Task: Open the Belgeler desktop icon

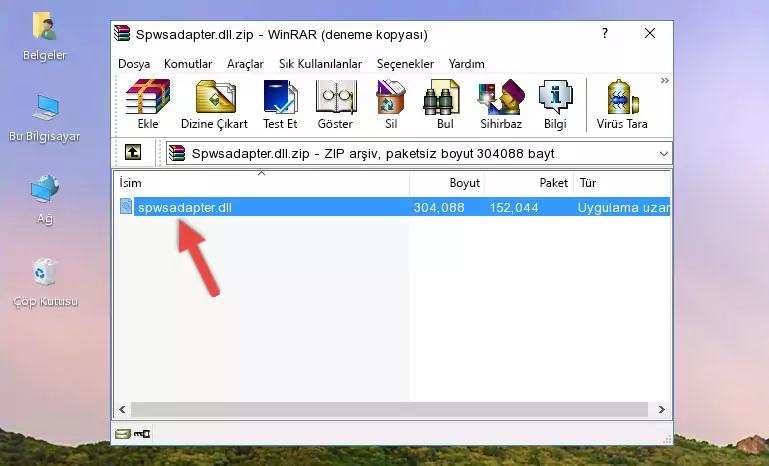Action: click(x=45, y=37)
